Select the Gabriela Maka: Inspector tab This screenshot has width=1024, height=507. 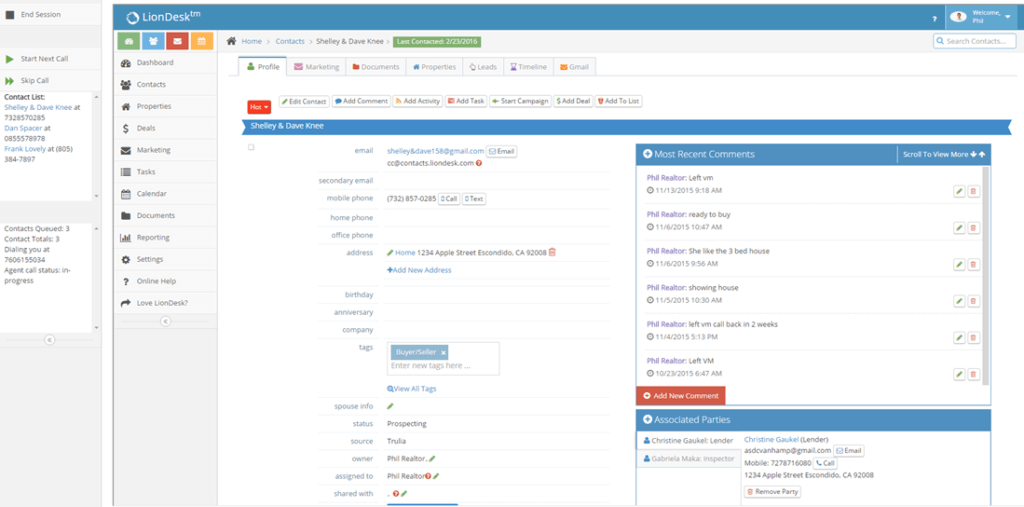point(688,459)
